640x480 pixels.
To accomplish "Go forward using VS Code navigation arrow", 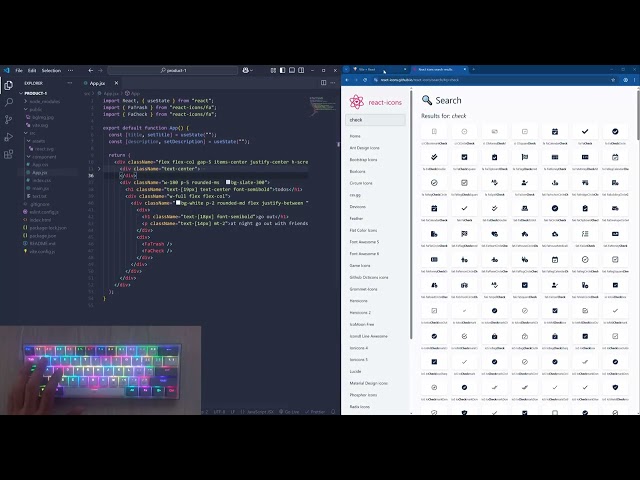I will [100, 71].
